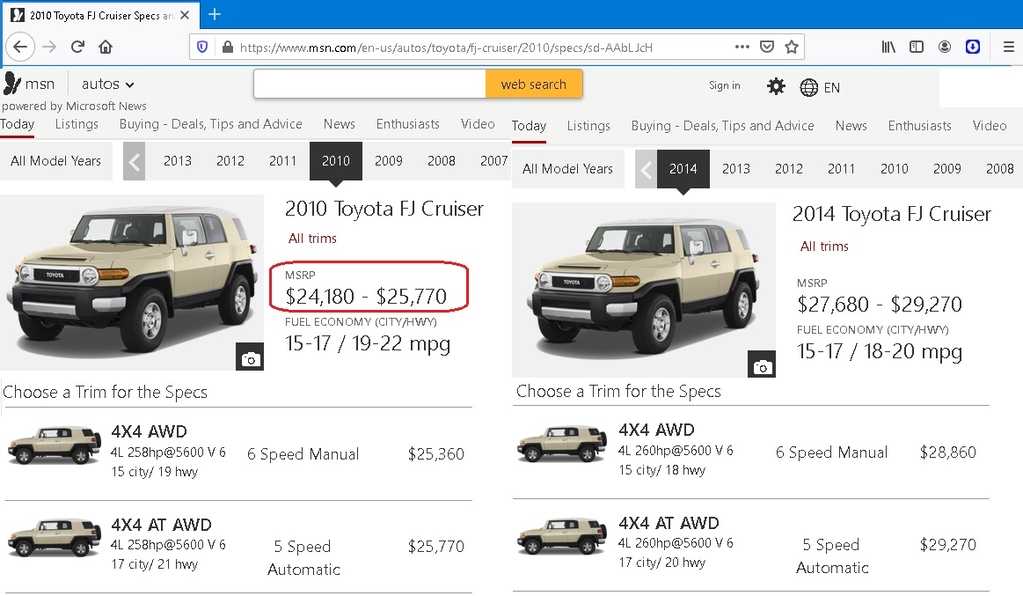Click the msn butterfly logo

(x=13, y=83)
